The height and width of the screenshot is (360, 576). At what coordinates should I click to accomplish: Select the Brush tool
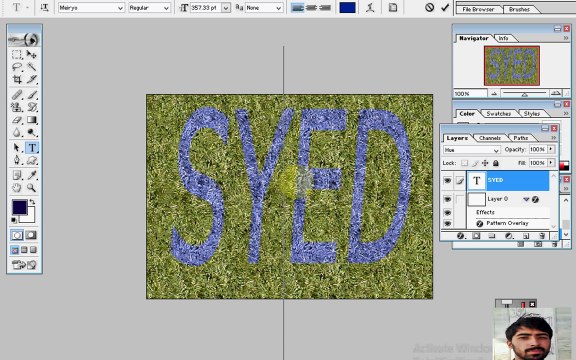point(32,95)
